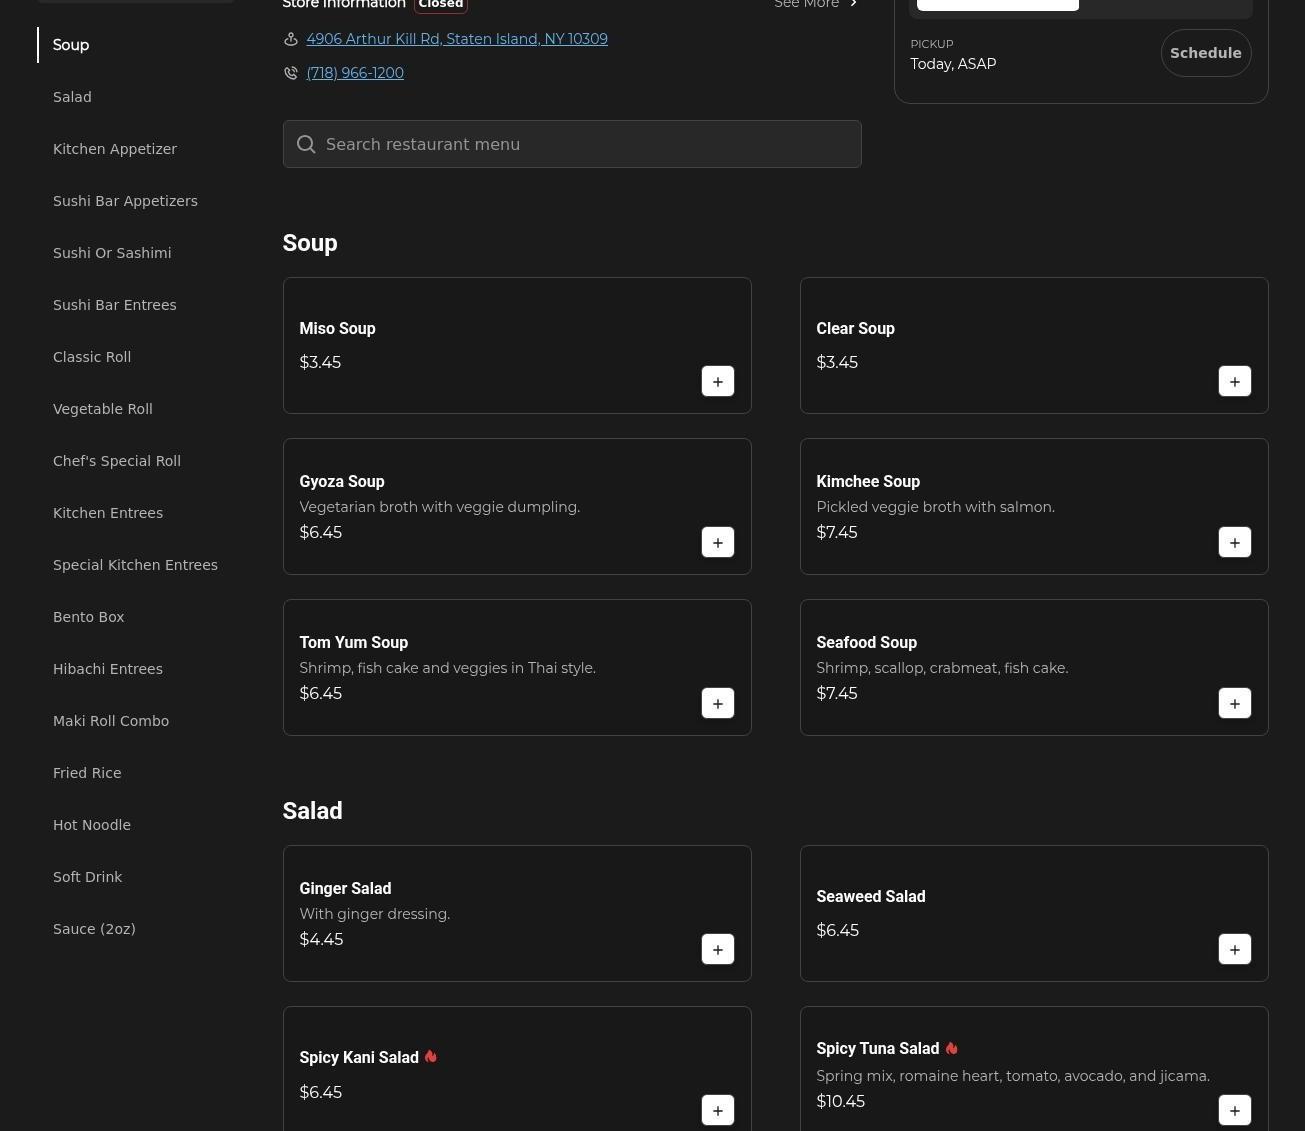Add Spicy Tuna Salad to cart

point(1234,1110)
